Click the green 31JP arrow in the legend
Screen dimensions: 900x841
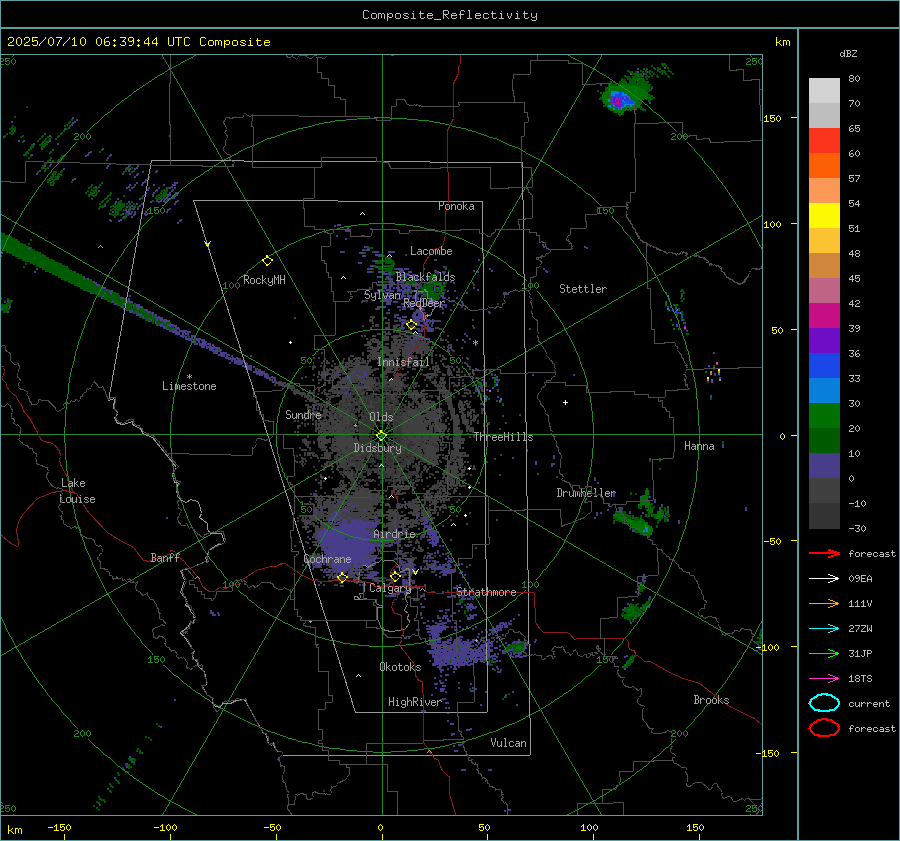click(x=824, y=653)
